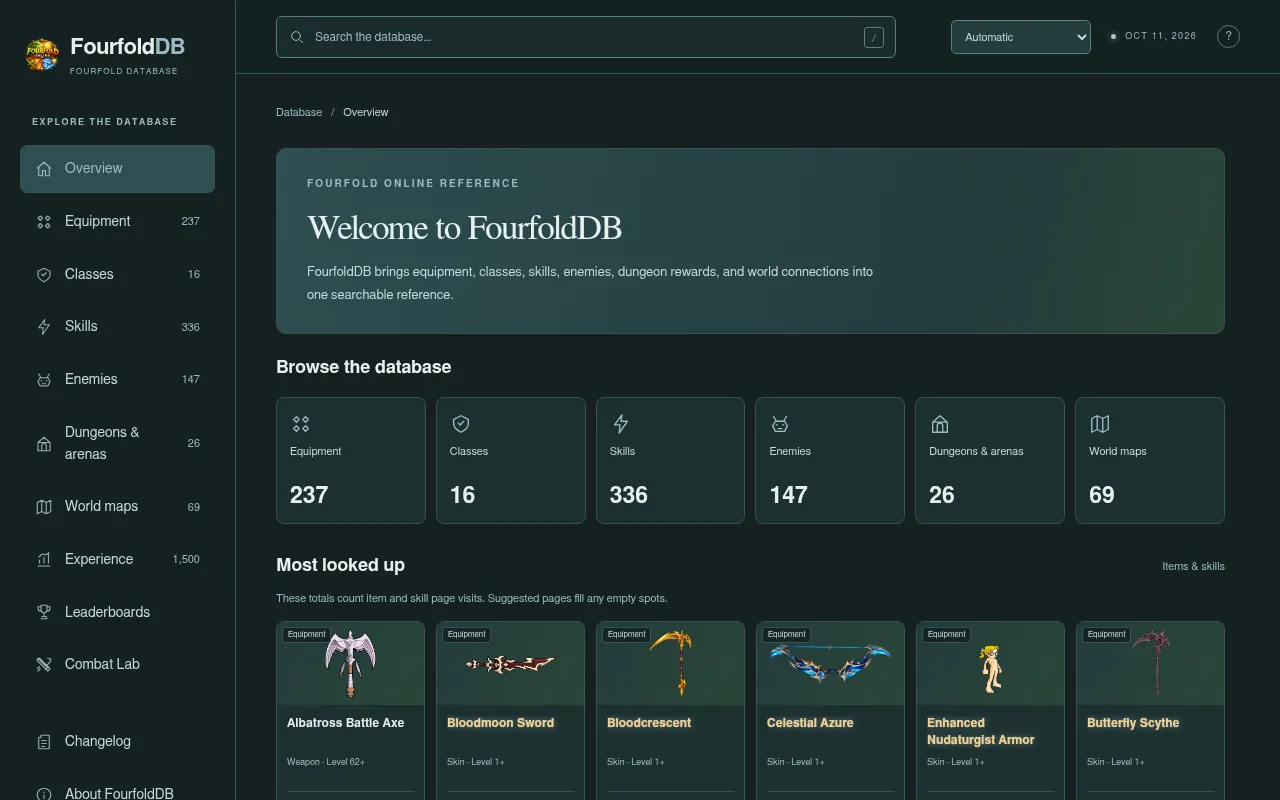This screenshot has height=800, width=1280.
Task: Click the Experience chart icon in sidebar
Action: [44, 560]
